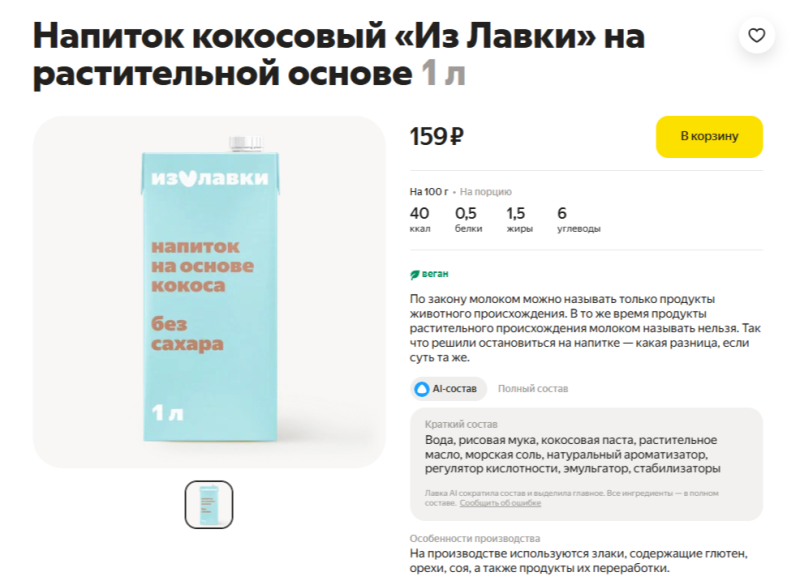Add item to cart with В корзину
This screenshot has height=585, width=800.
[x=709, y=136]
